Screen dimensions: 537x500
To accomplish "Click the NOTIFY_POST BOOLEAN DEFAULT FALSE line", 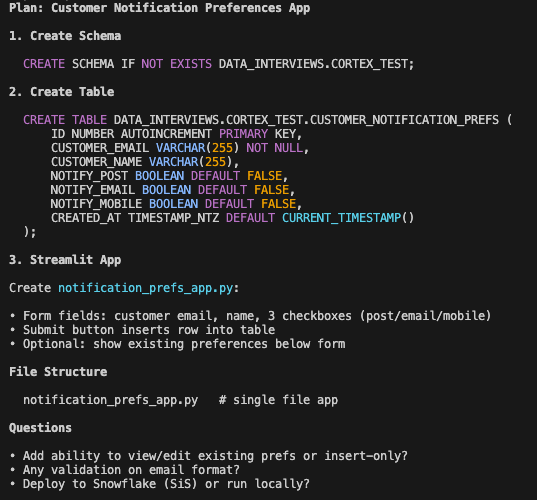I will click(x=169, y=176).
